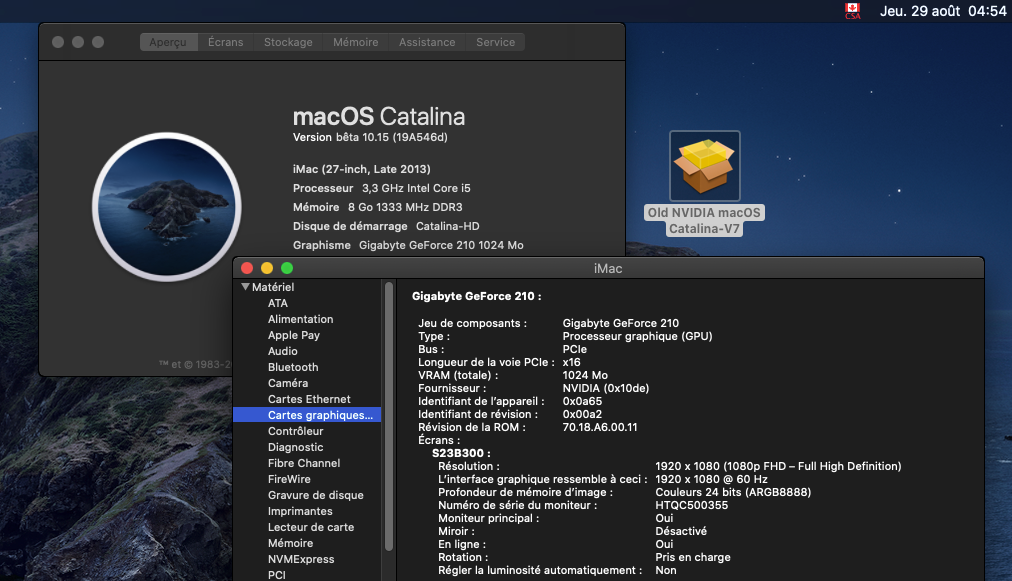Select Contrôleur in the sidebar
This screenshot has height=581, width=1012.
(296, 431)
